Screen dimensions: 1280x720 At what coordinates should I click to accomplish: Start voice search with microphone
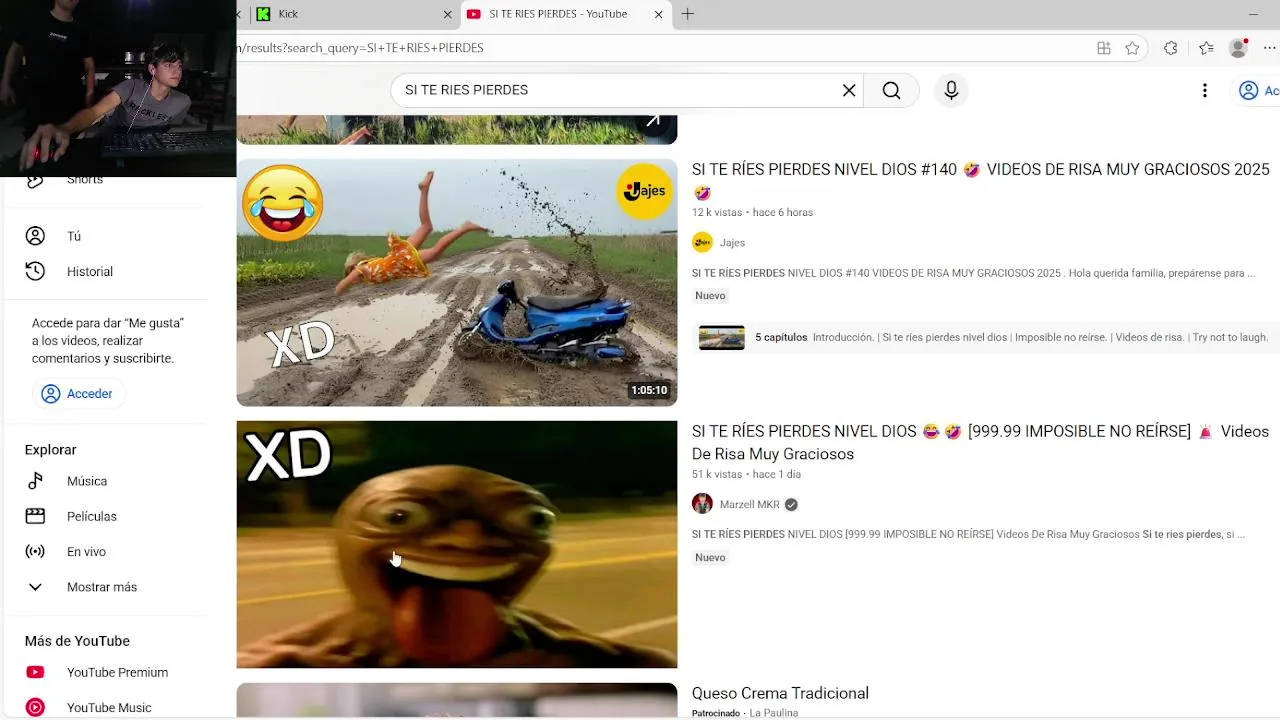coord(951,90)
